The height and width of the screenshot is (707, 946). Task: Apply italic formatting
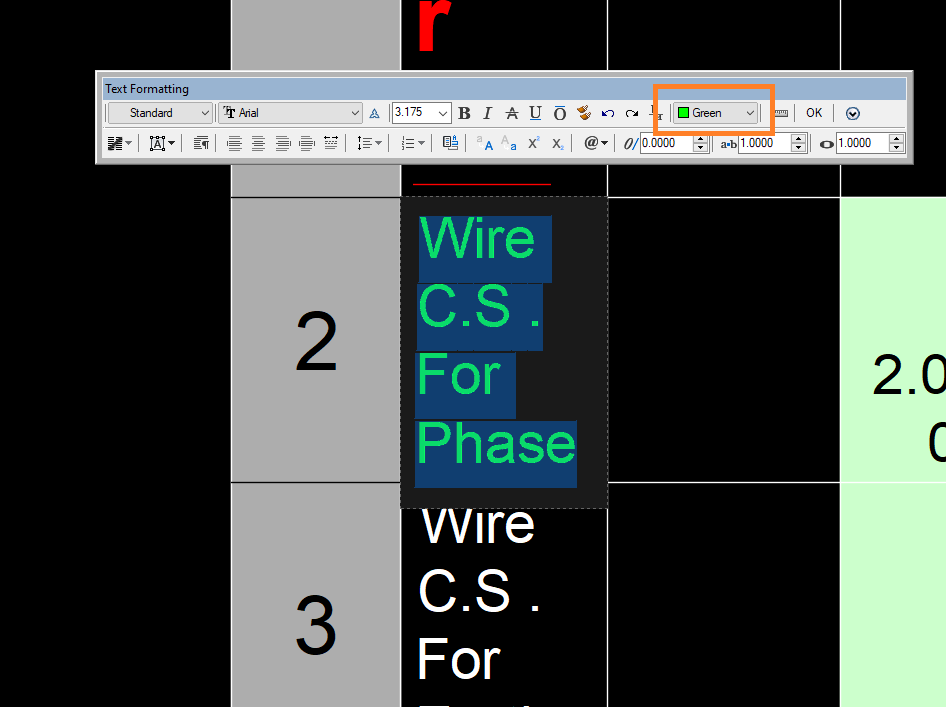(487, 113)
